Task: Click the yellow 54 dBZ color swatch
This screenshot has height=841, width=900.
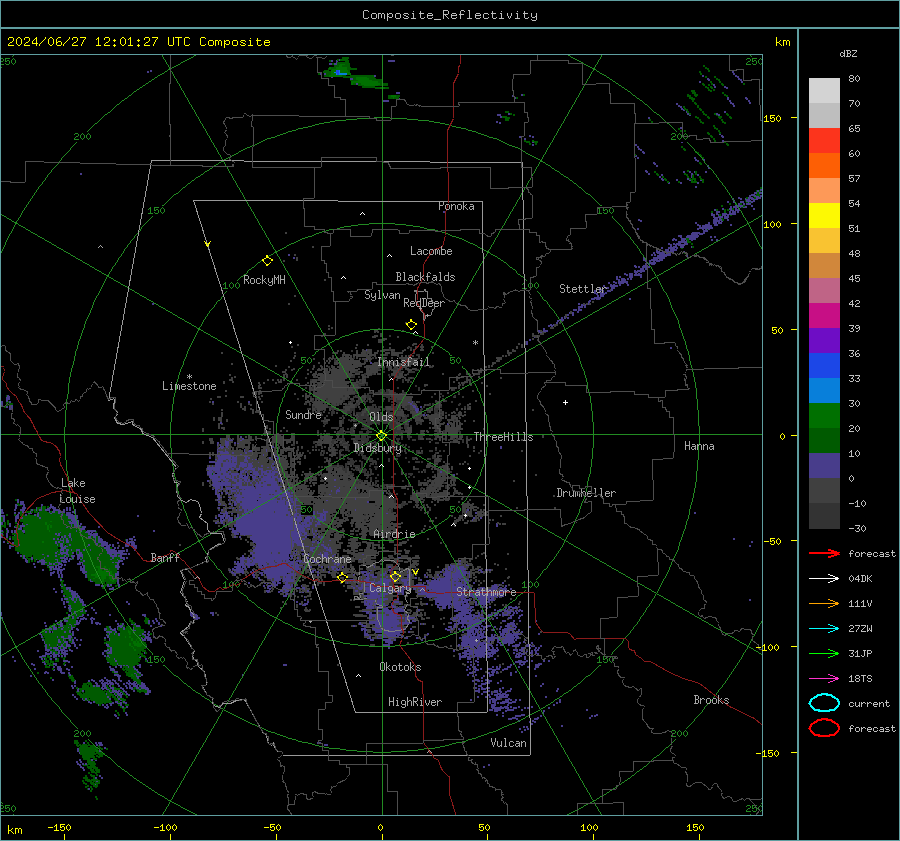Action: (x=824, y=215)
